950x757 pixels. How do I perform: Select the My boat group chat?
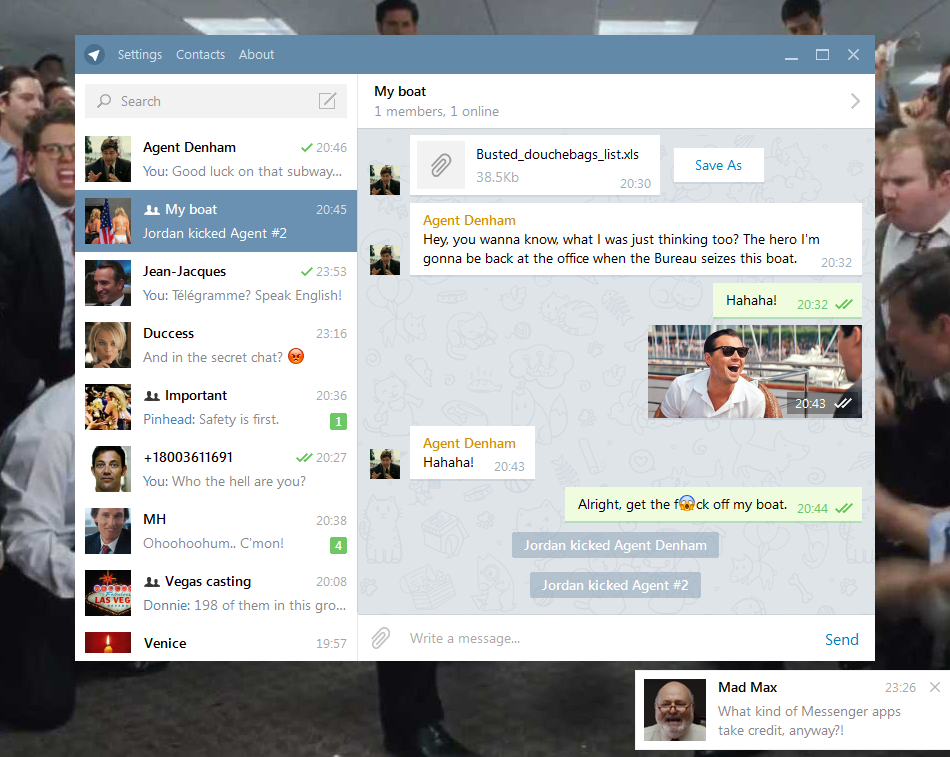216,221
